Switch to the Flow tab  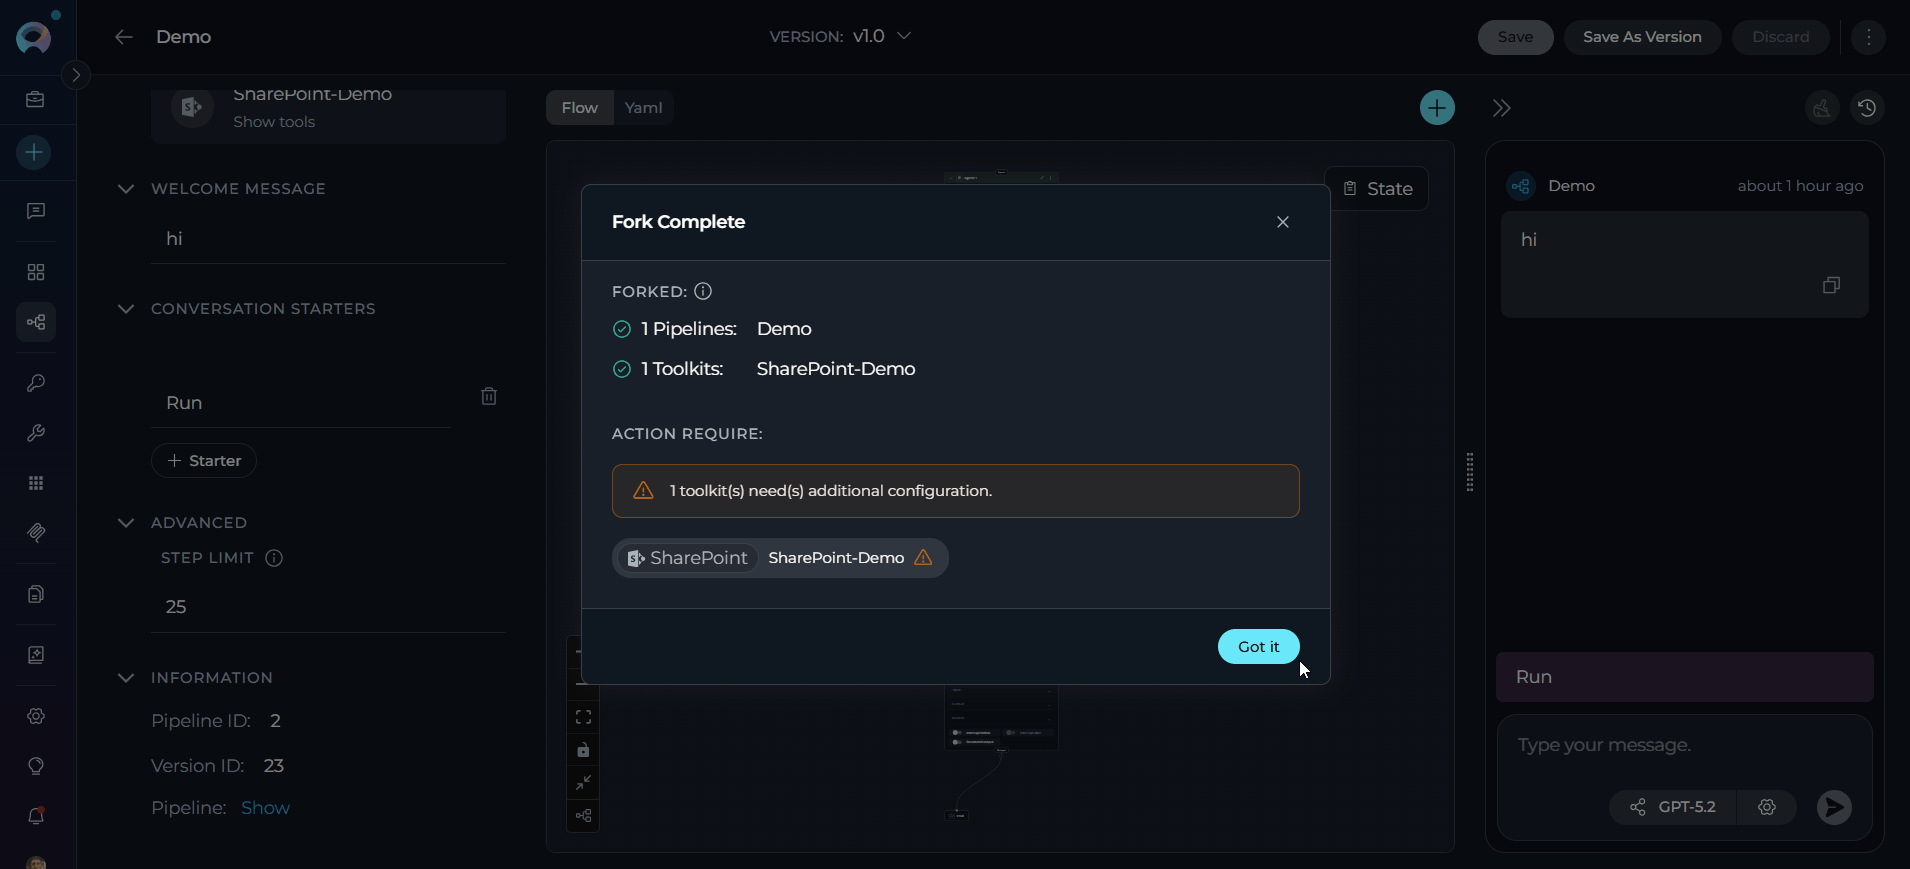[579, 108]
